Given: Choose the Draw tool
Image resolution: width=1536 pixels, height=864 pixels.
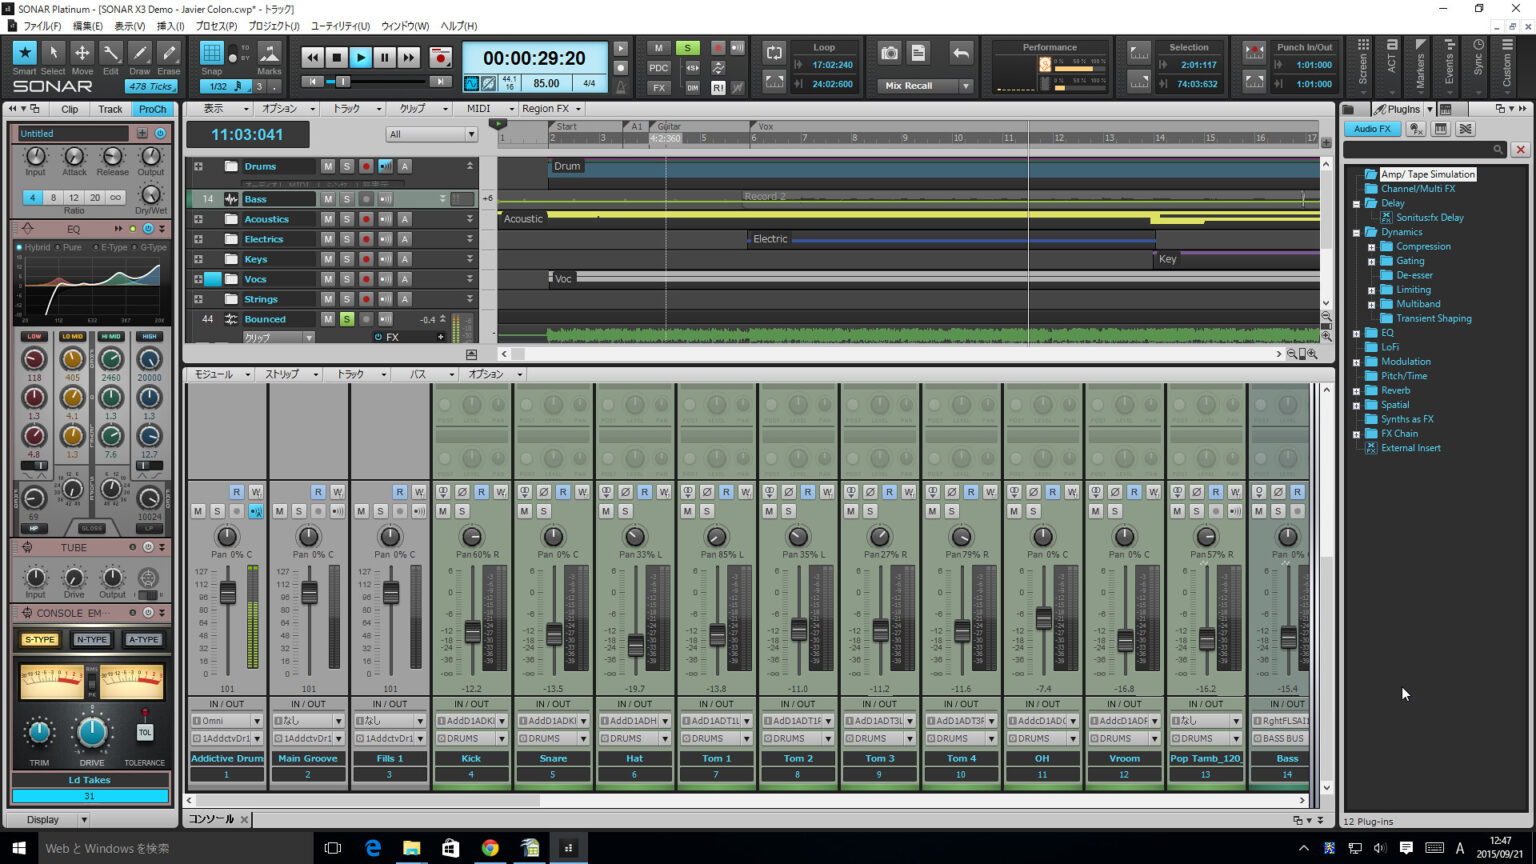Looking at the screenshot, I should coord(140,54).
